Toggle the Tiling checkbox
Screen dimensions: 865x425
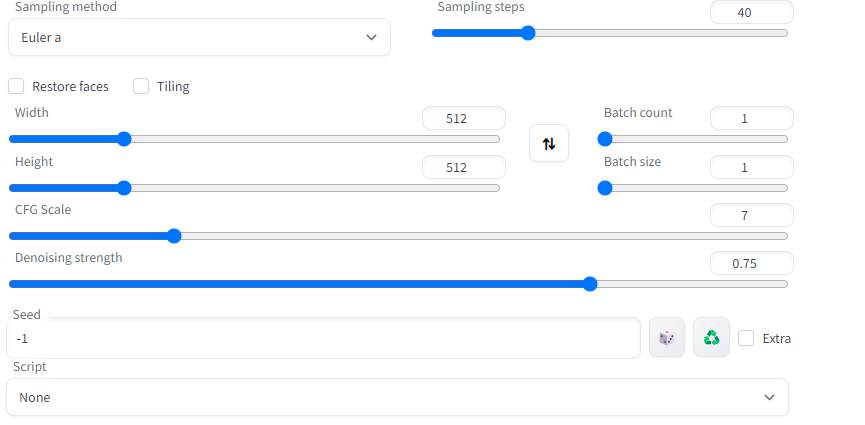(141, 87)
